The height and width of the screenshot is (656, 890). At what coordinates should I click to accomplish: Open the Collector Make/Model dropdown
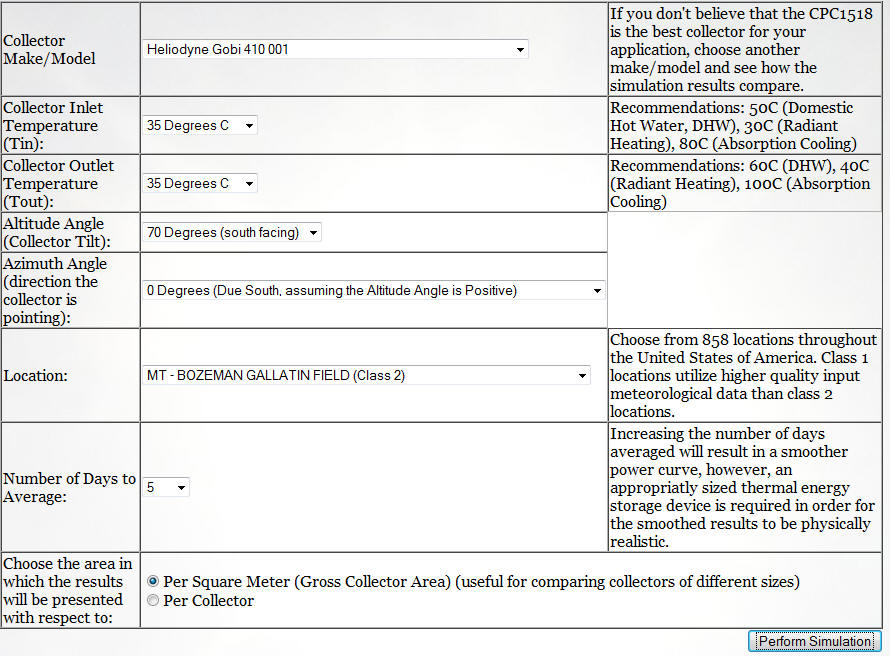(x=335, y=49)
